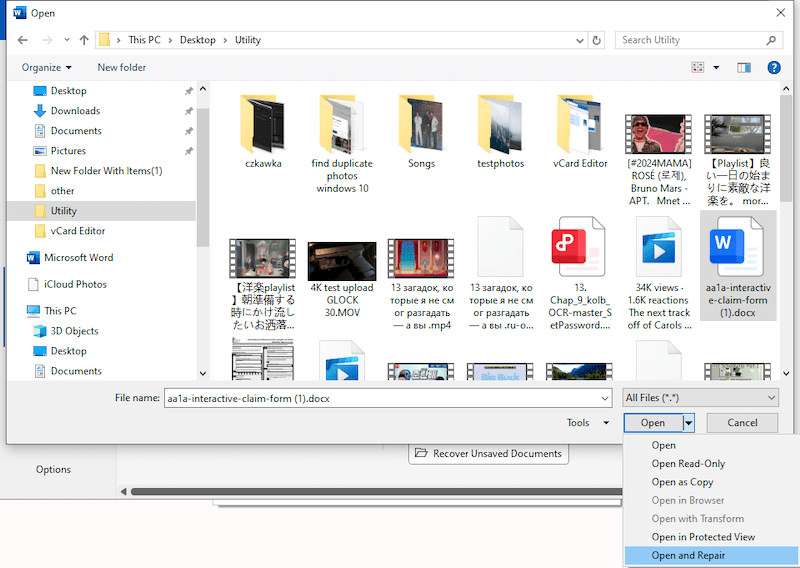Viewport: 800px width, 568px height.
Task: Click the Back navigation arrow
Action: [22, 41]
